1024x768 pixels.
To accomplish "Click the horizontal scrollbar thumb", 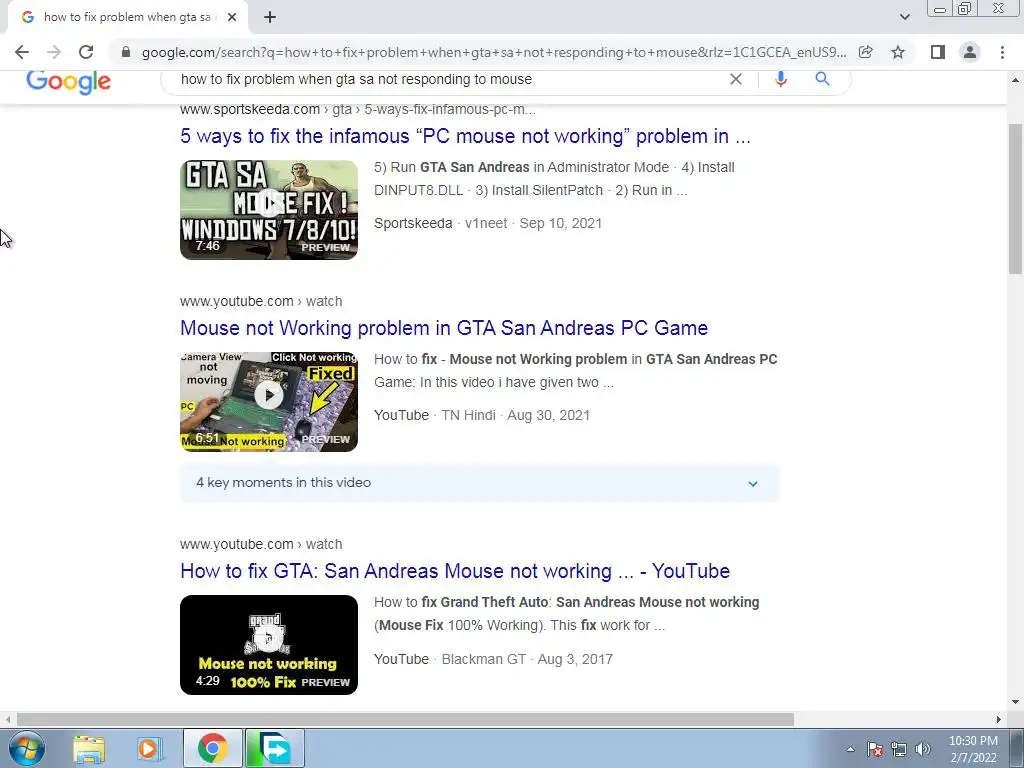I will click(405, 719).
